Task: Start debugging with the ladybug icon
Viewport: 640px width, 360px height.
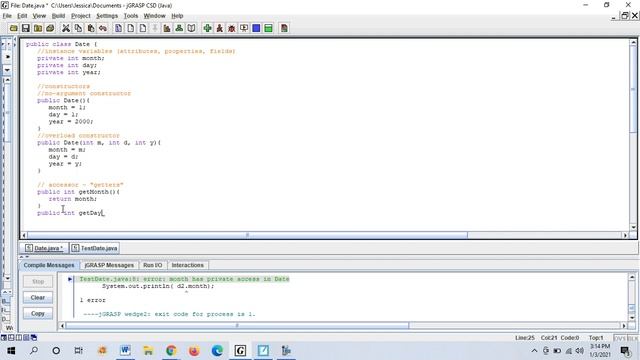Action: (231, 28)
